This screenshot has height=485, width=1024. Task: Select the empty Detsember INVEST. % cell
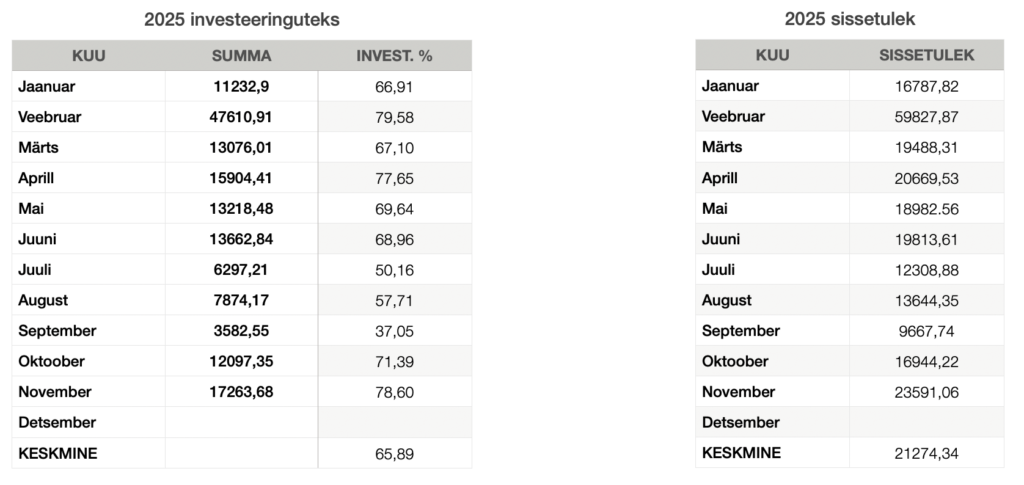(x=394, y=422)
